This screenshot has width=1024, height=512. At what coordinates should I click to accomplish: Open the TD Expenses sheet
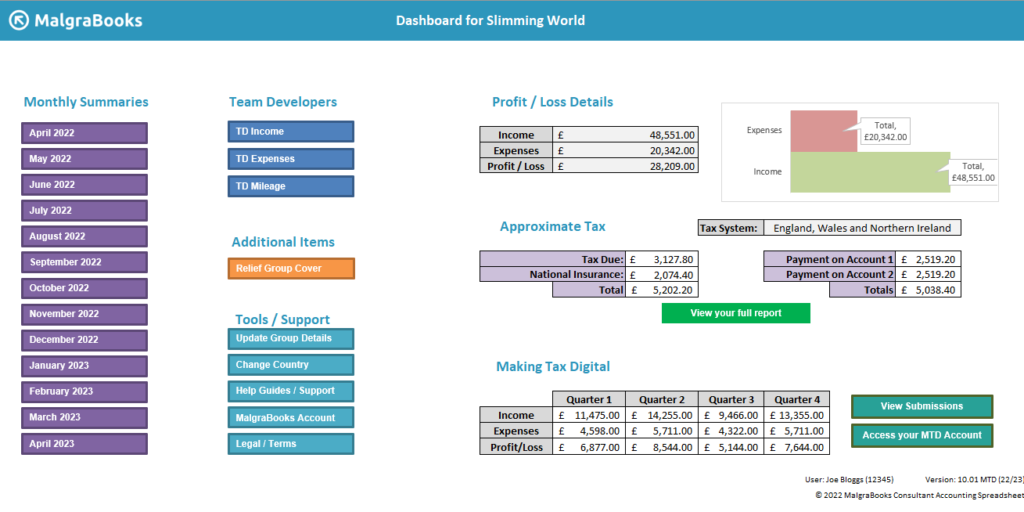pyautogui.click(x=291, y=159)
